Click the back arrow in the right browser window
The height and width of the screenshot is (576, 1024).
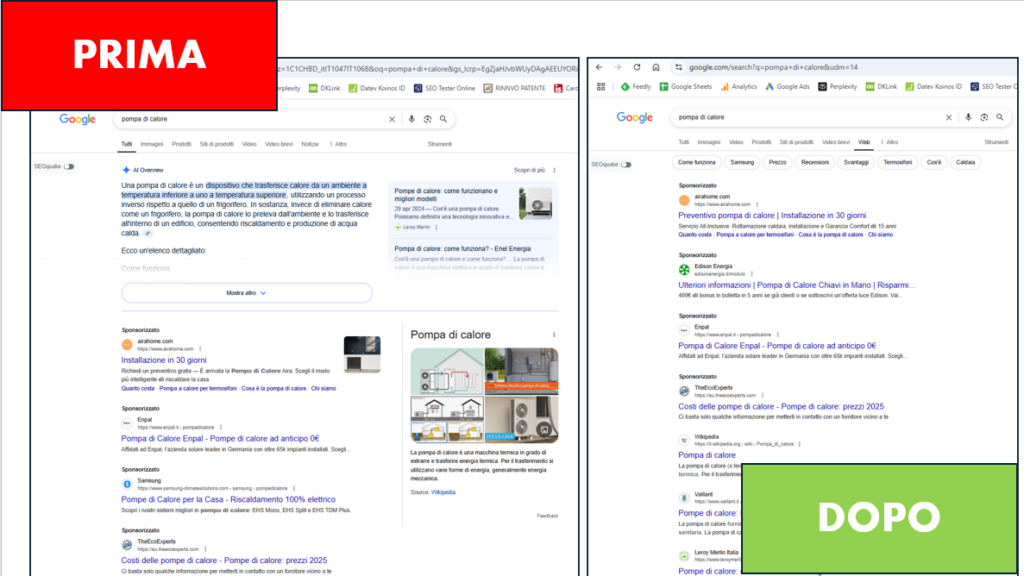[599, 67]
